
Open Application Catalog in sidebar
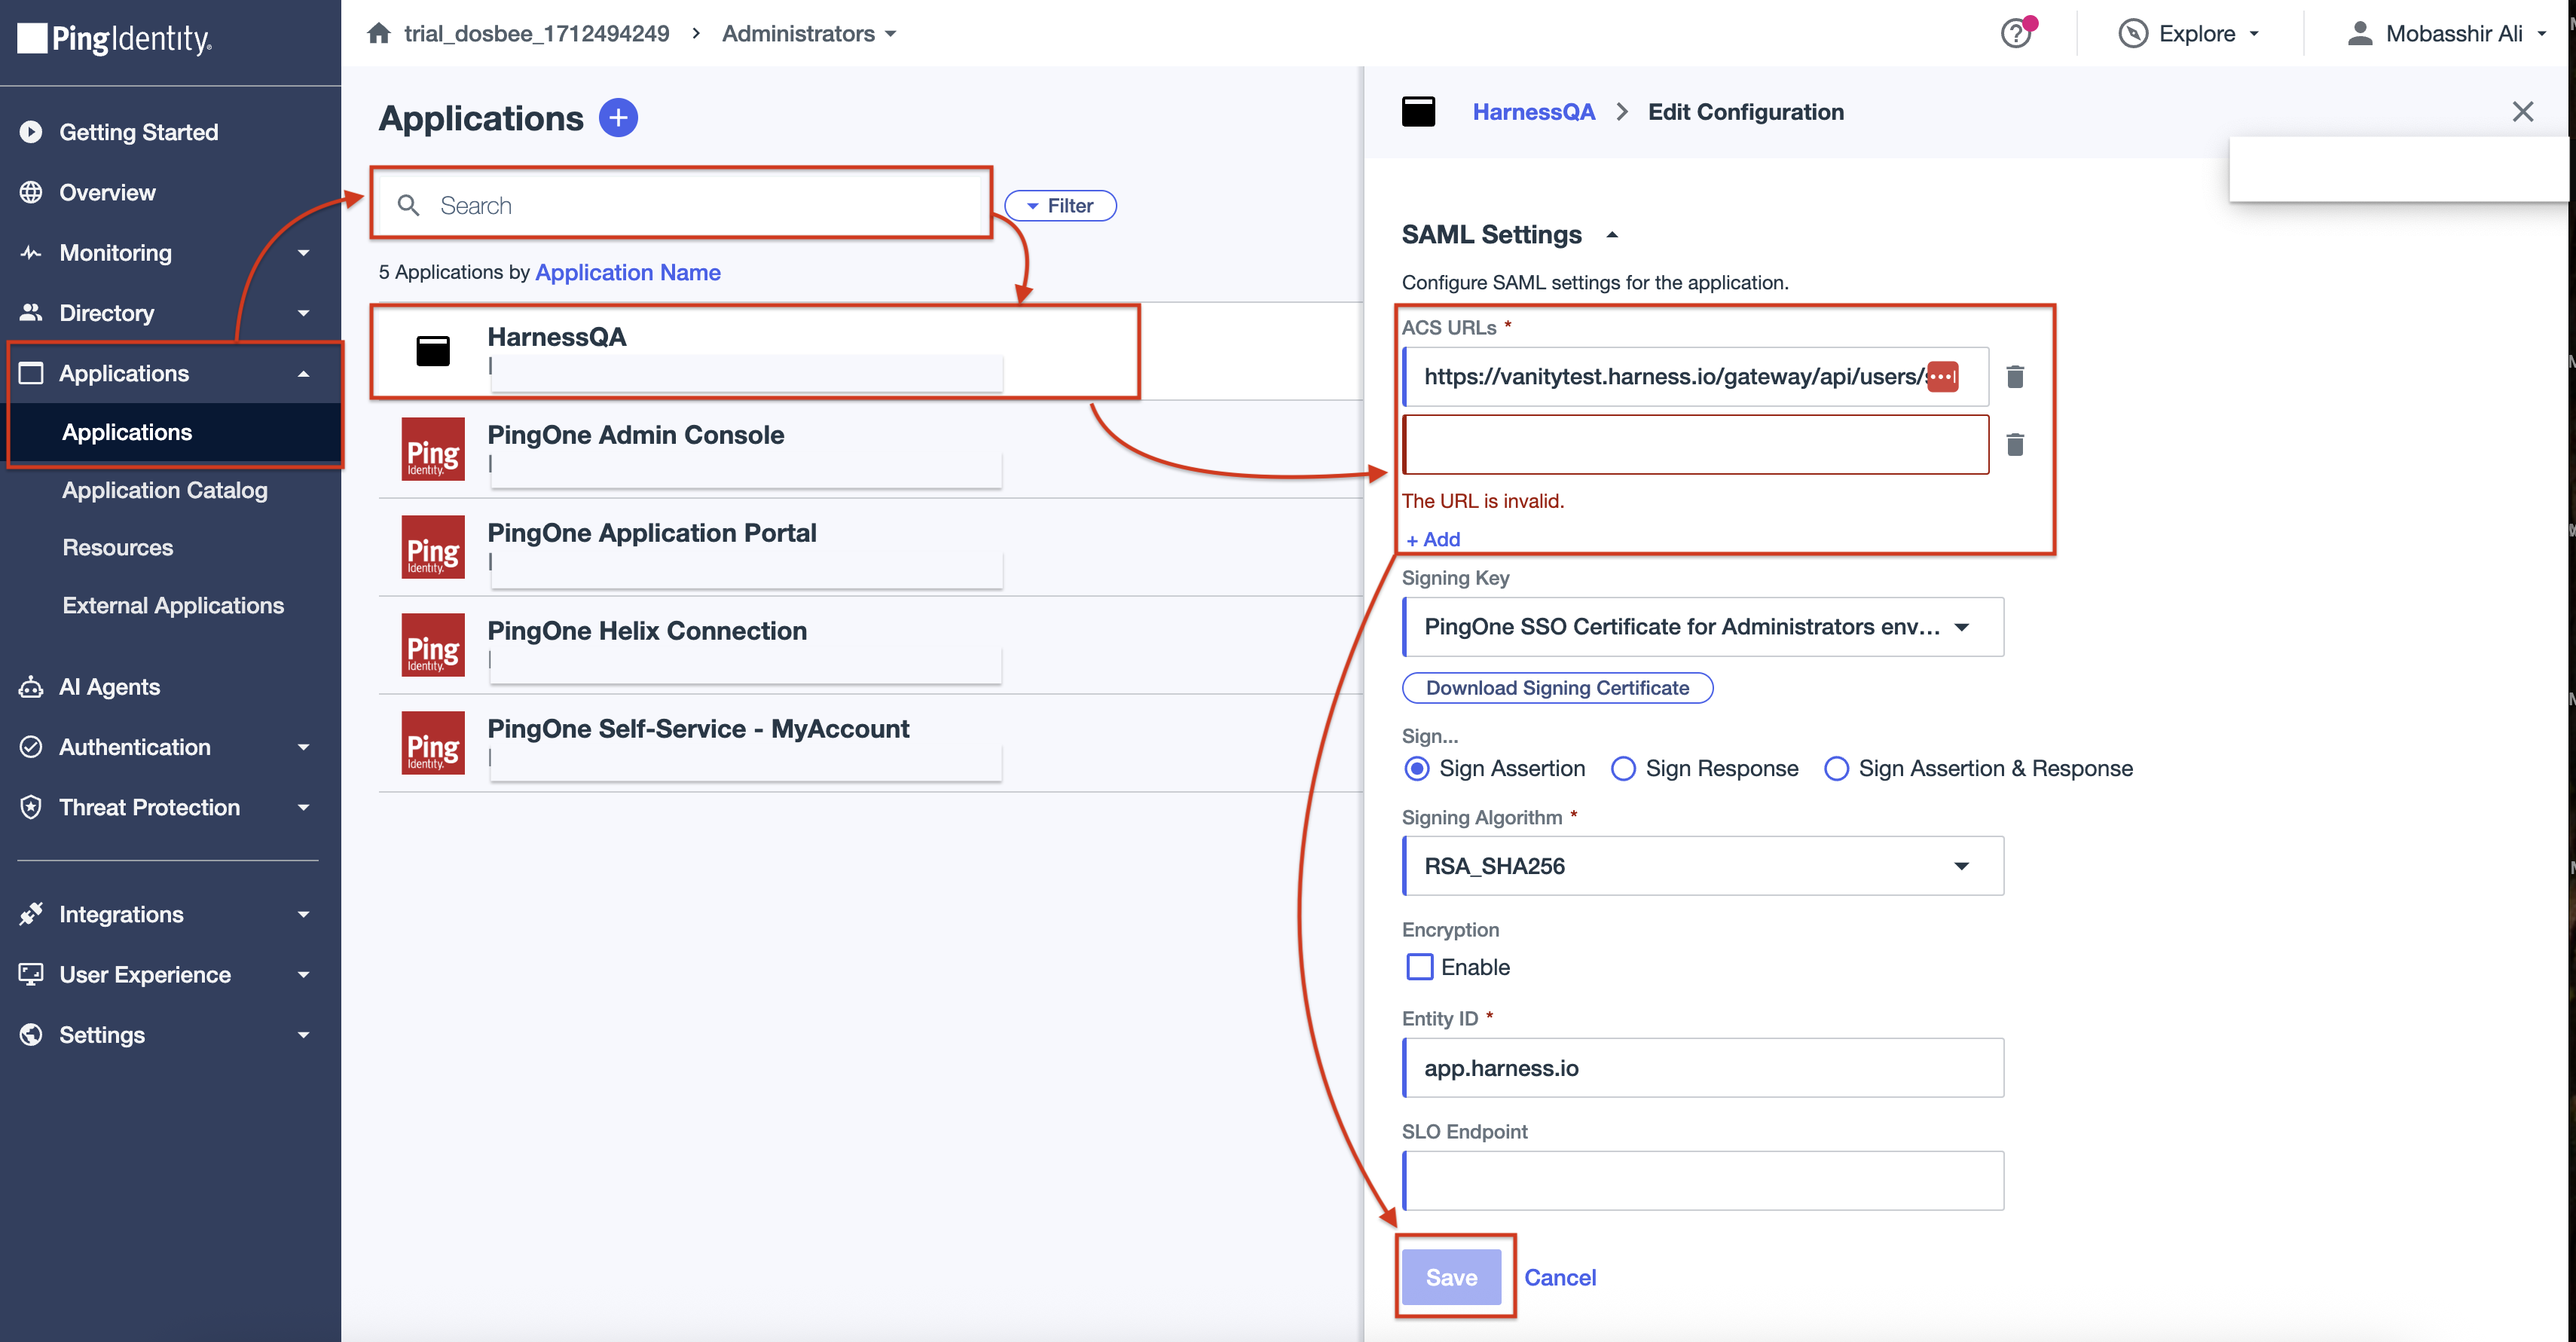pyautogui.click(x=165, y=490)
